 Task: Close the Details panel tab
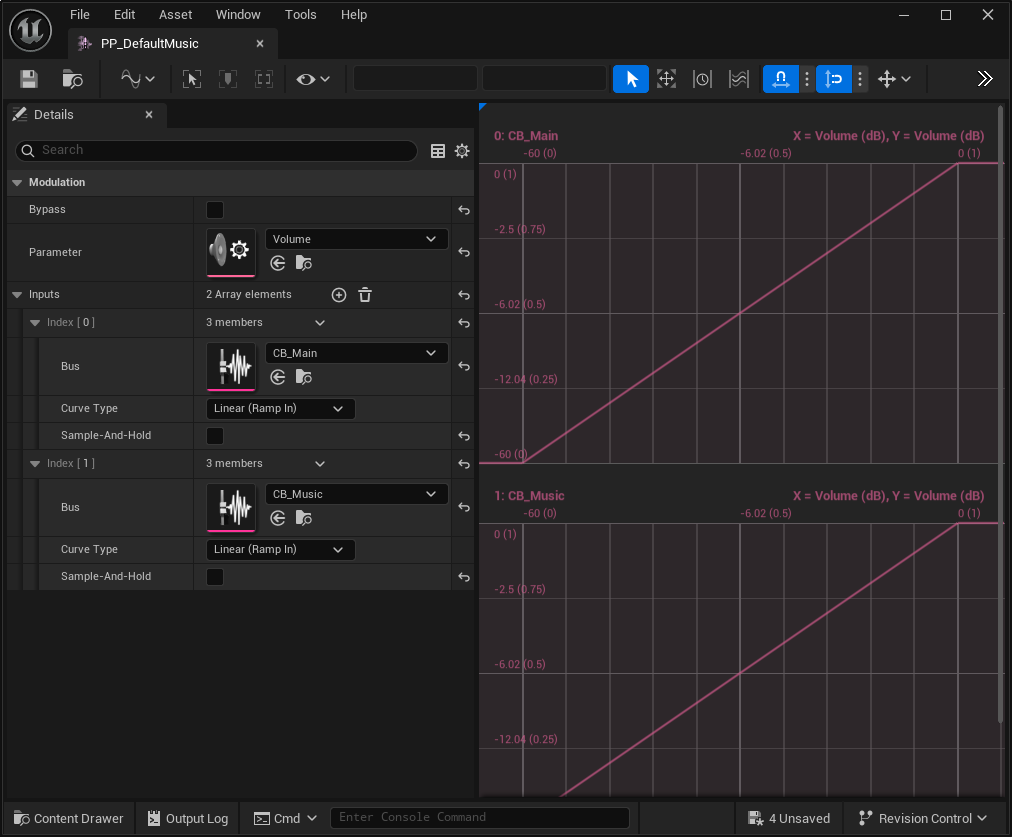[149, 114]
